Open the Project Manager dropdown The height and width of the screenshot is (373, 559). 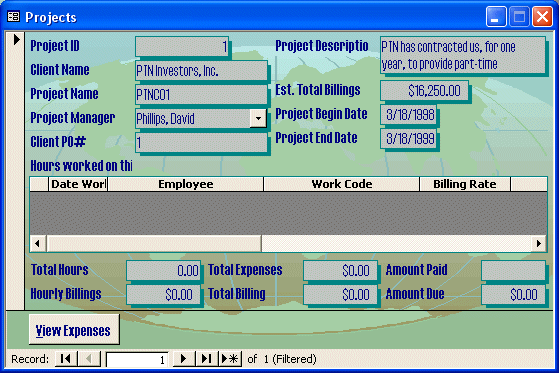point(258,118)
